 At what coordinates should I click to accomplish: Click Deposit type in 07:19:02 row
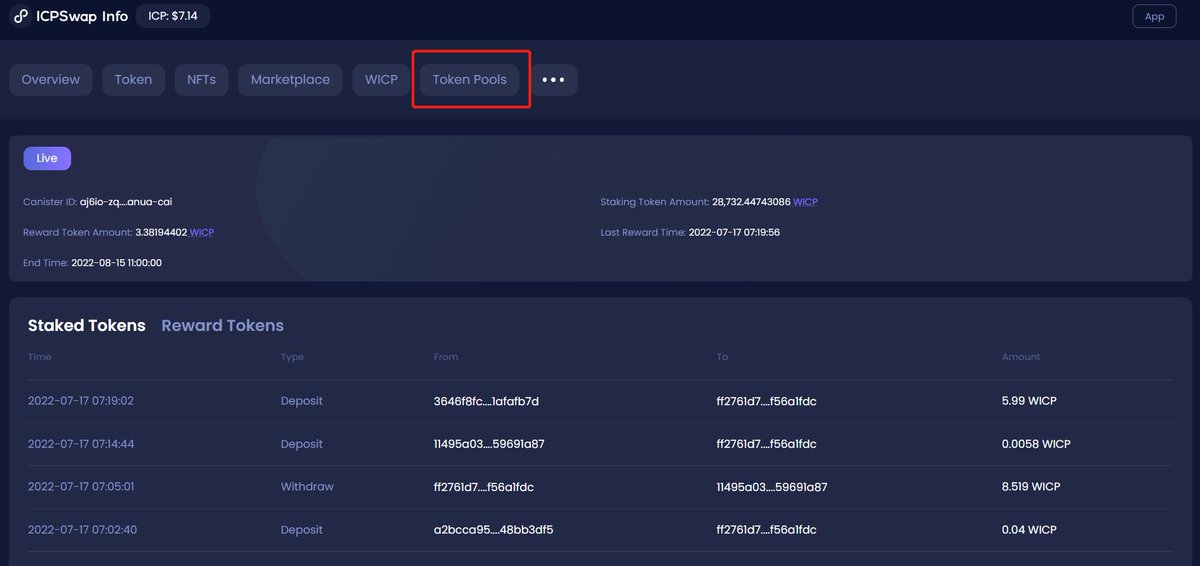[x=302, y=401]
